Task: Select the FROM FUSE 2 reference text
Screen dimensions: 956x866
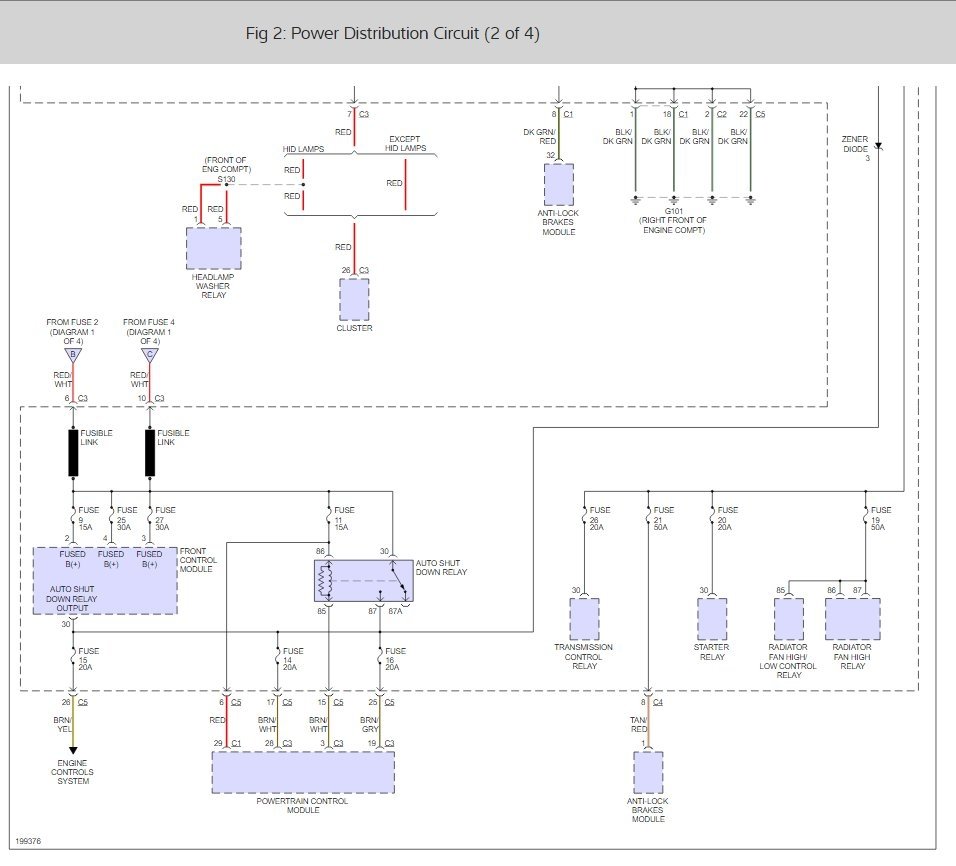Action: coord(73,331)
